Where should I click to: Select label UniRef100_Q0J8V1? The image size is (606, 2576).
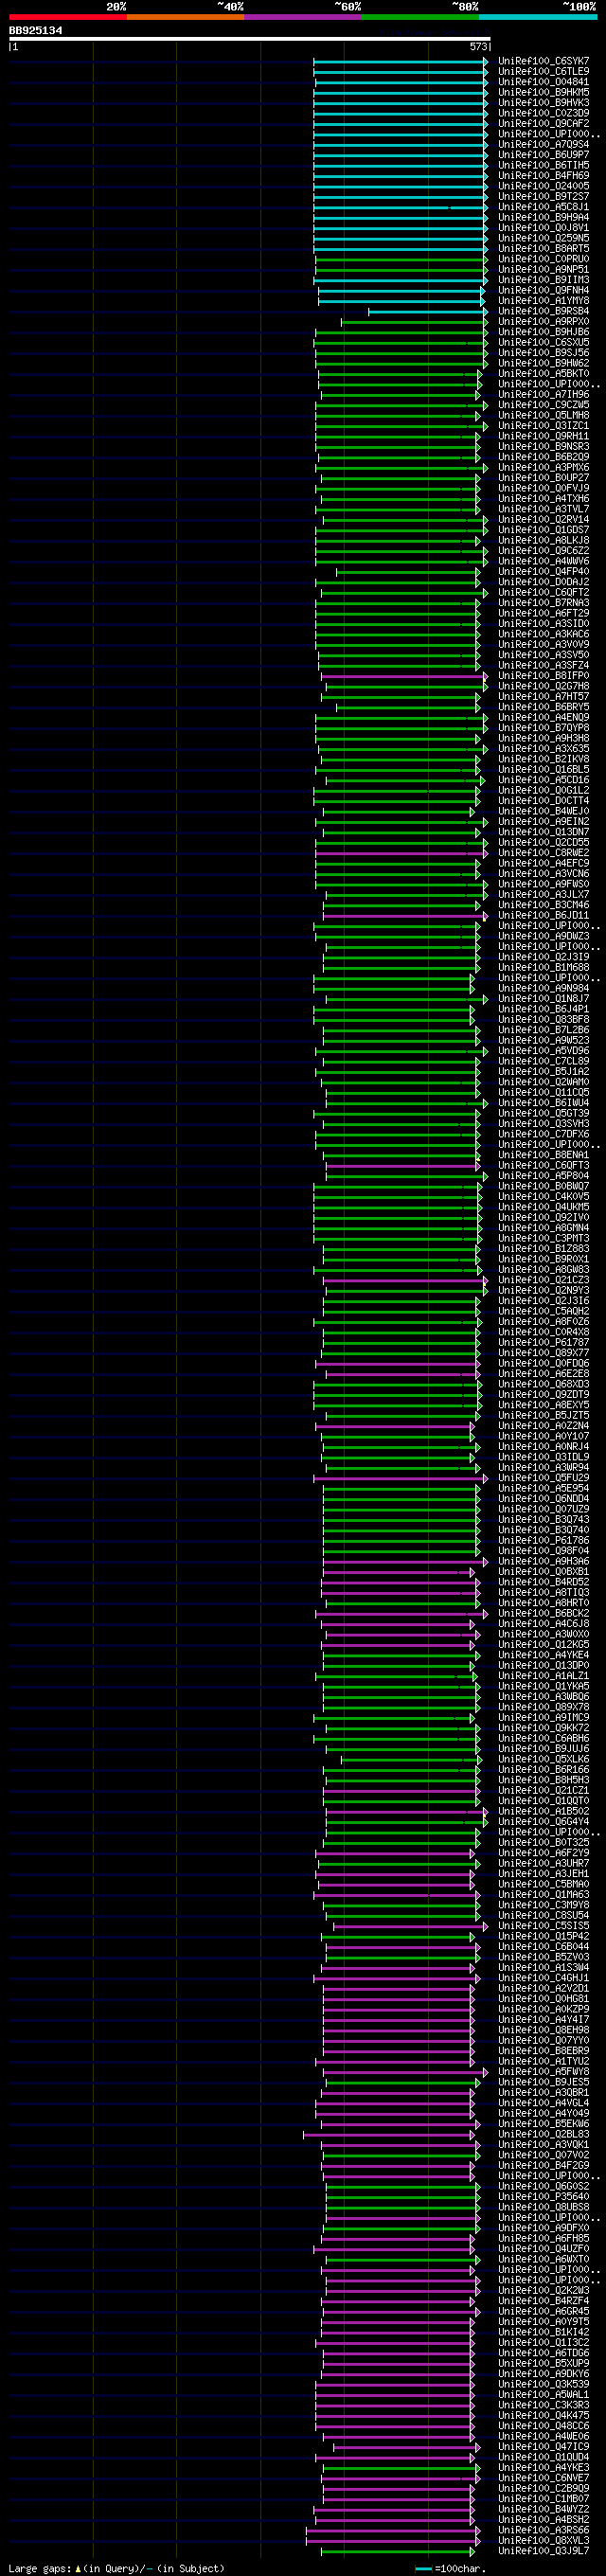(x=544, y=228)
